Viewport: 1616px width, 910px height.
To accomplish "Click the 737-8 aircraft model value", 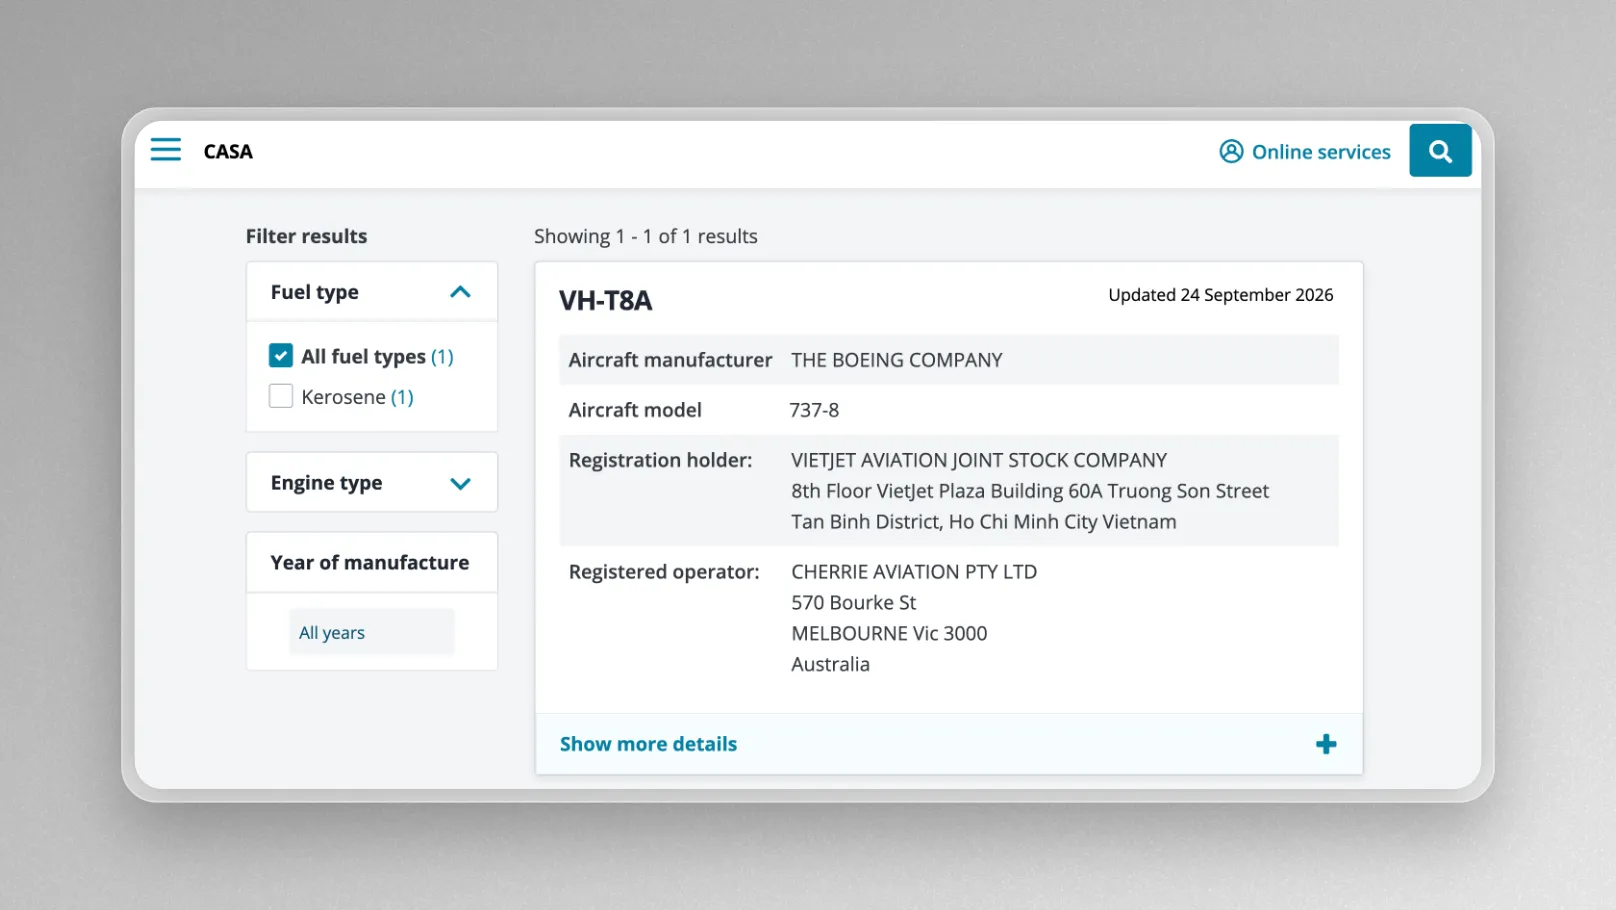I will (x=814, y=410).
